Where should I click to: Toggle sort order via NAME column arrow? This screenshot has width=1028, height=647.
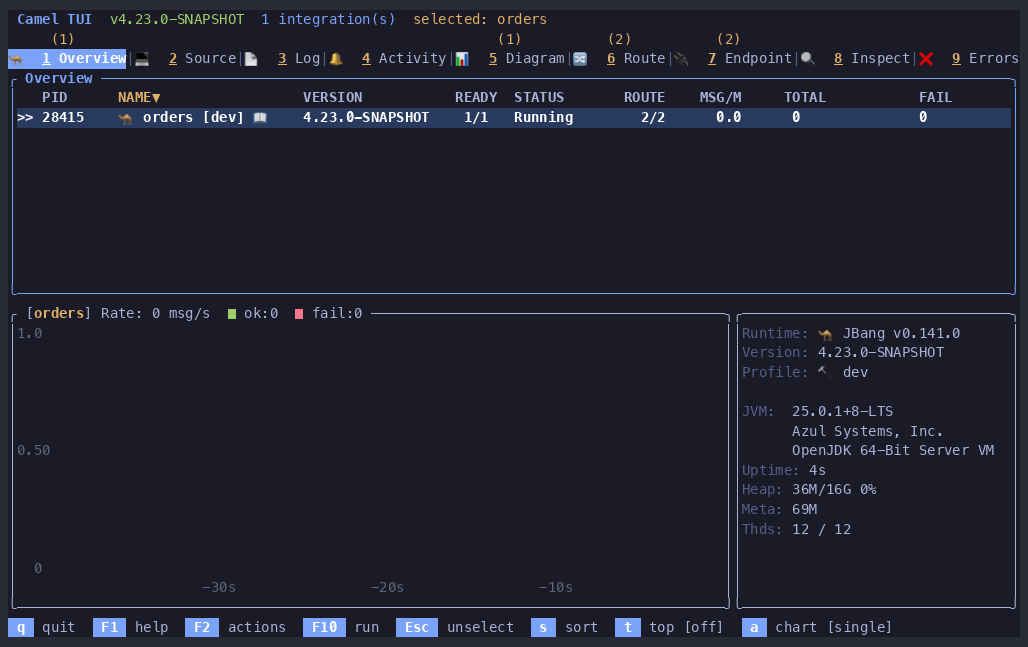click(x=156, y=98)
